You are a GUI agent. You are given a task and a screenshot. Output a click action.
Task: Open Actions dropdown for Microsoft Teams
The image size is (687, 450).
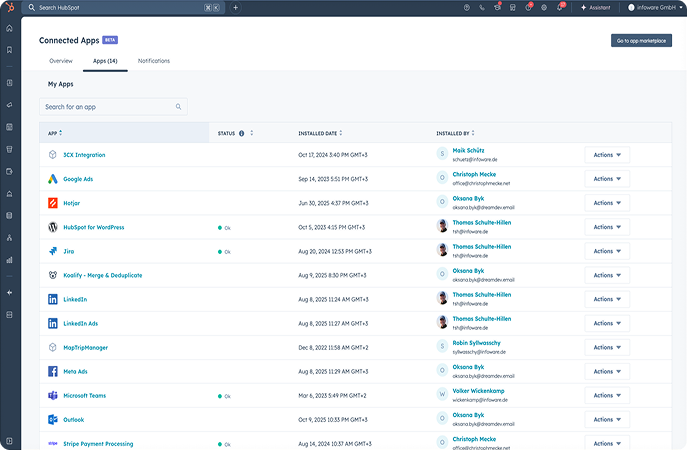point(607,395)
